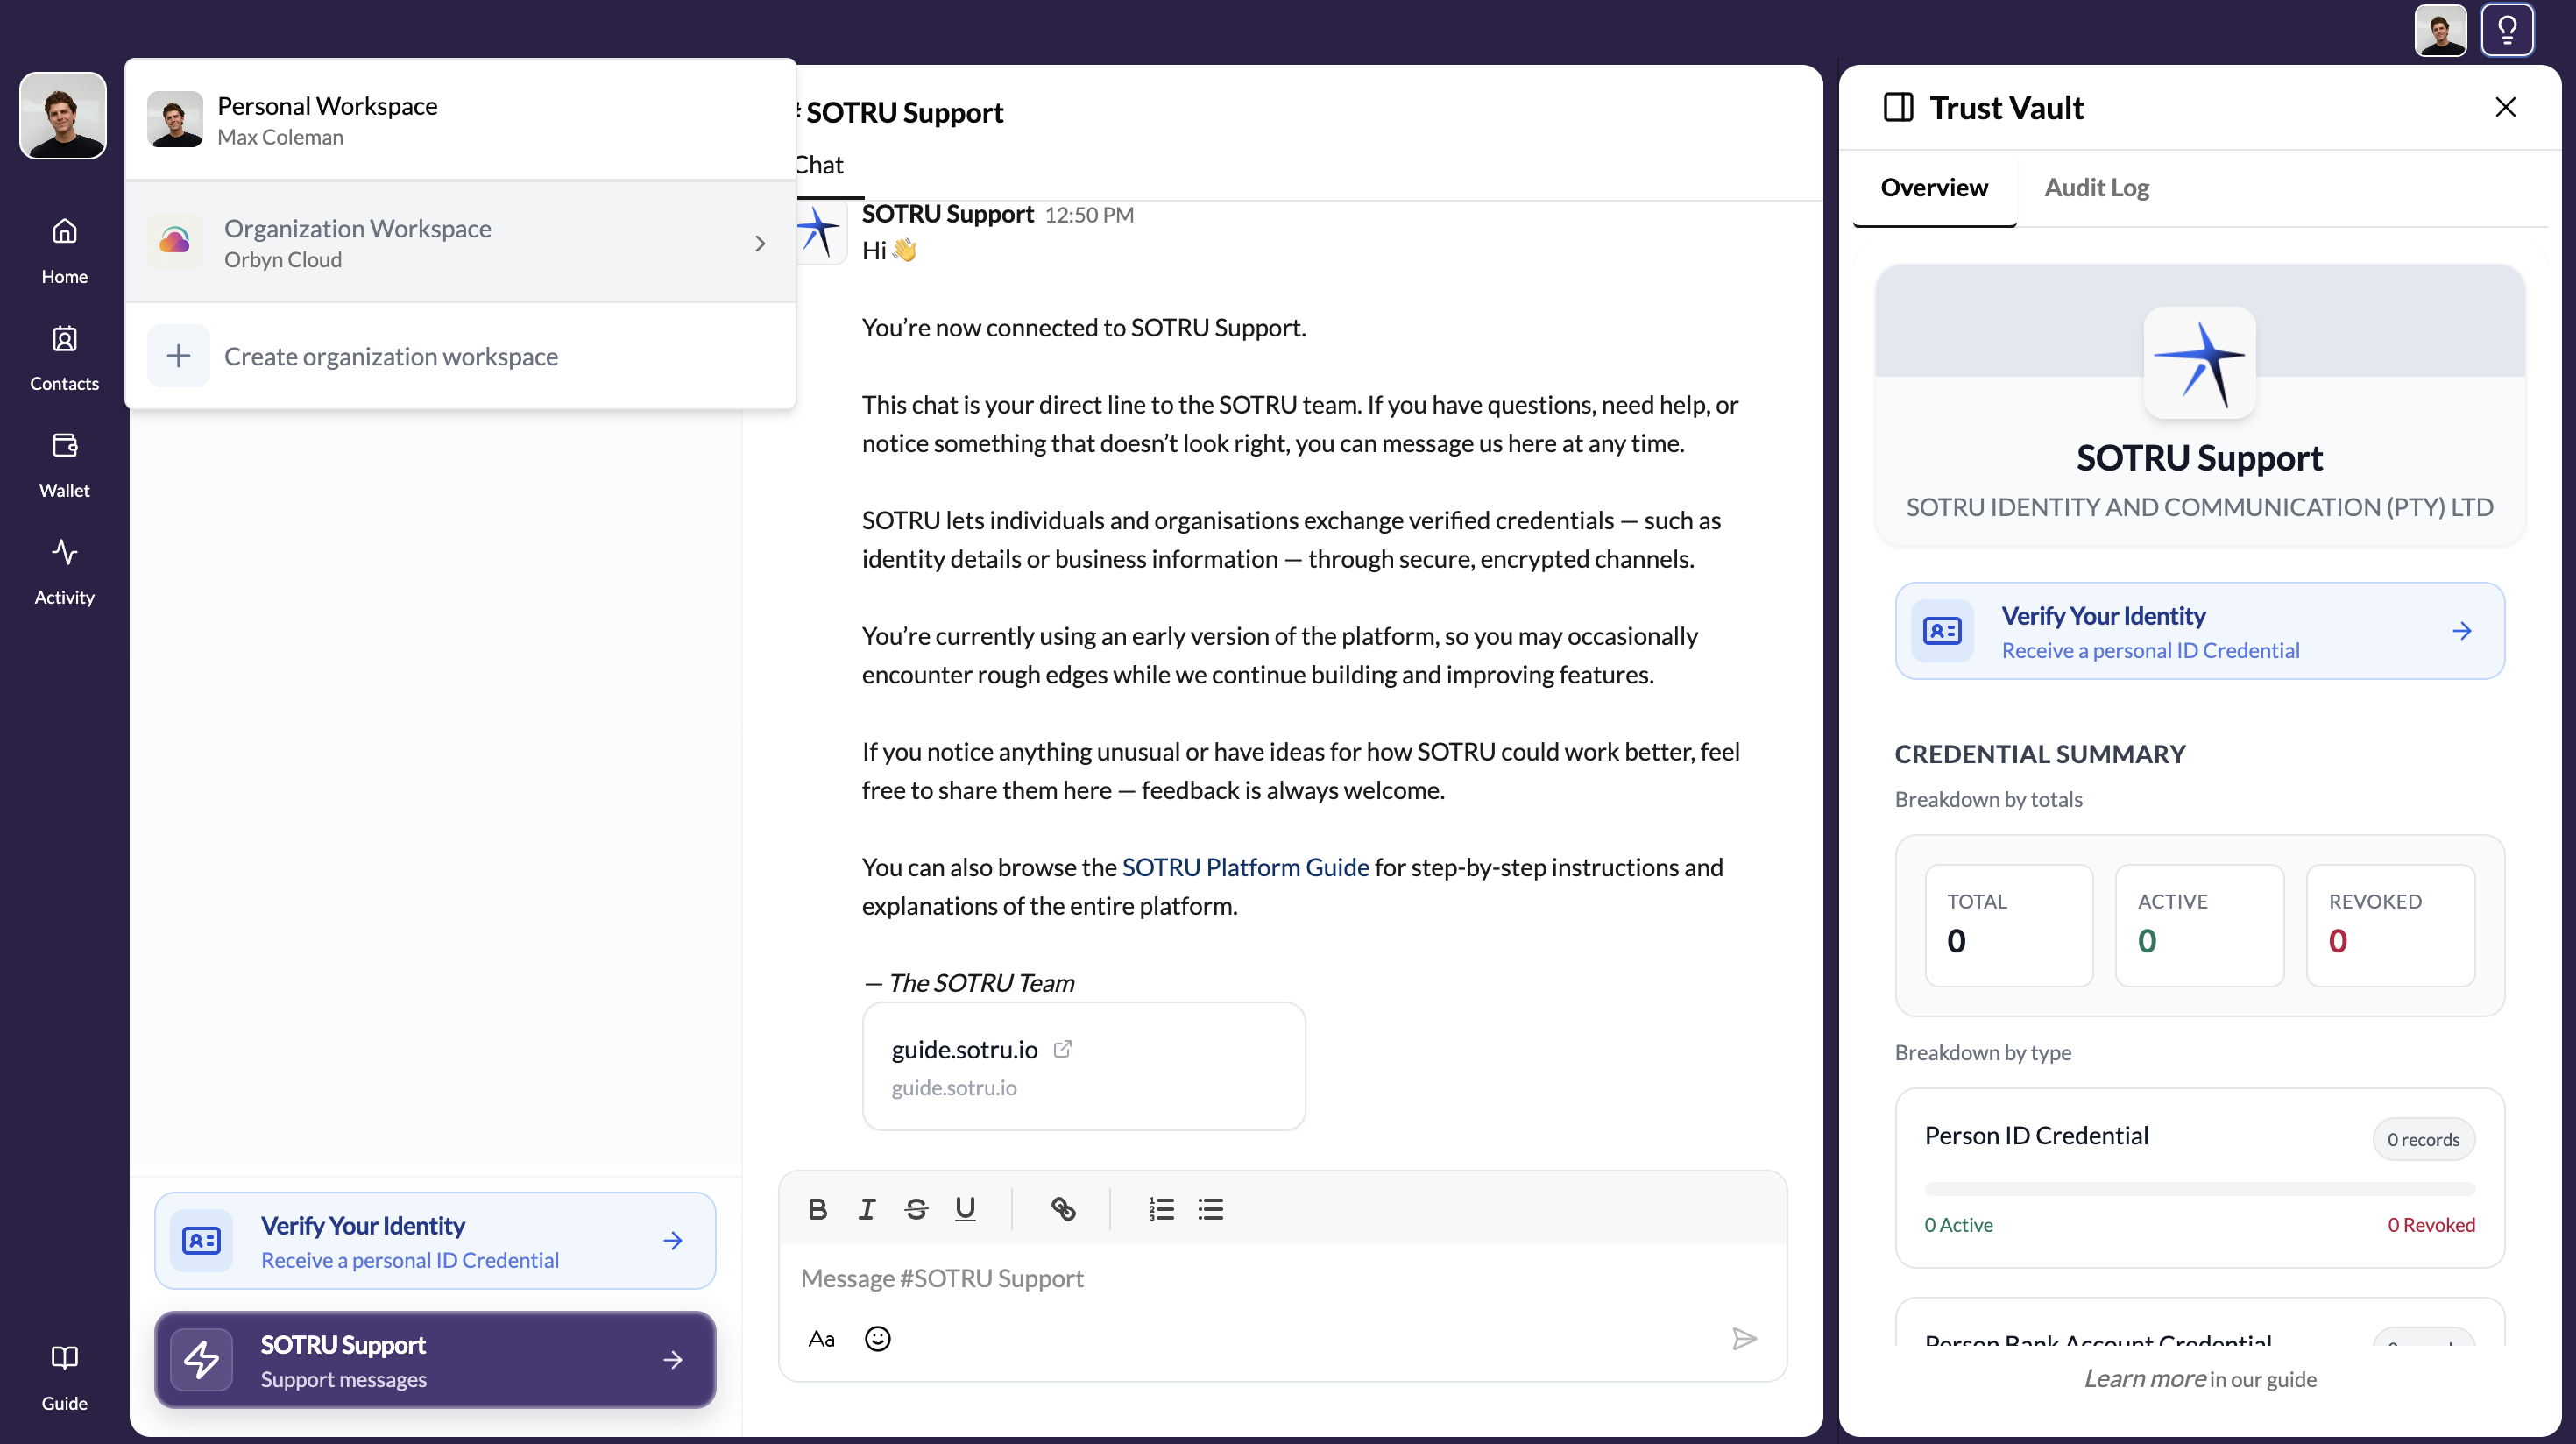Open the SOTRU Platform Guide link
Screen dimensions: 2576x1444
click(x=1245, y=866)
